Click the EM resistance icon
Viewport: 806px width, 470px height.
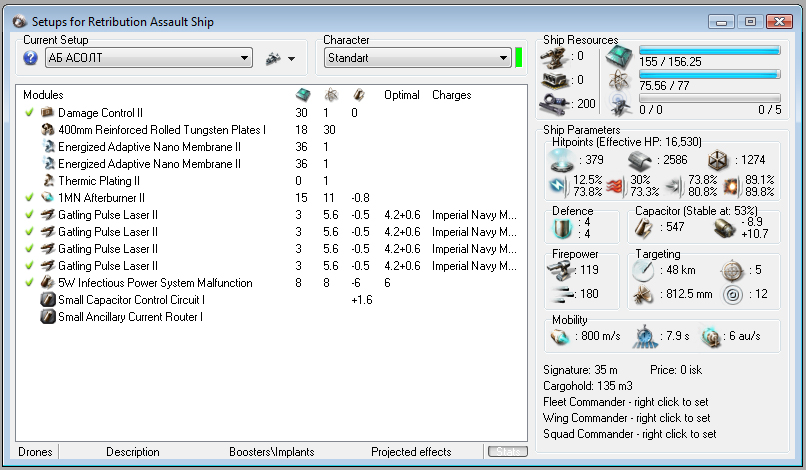(559, 186)
